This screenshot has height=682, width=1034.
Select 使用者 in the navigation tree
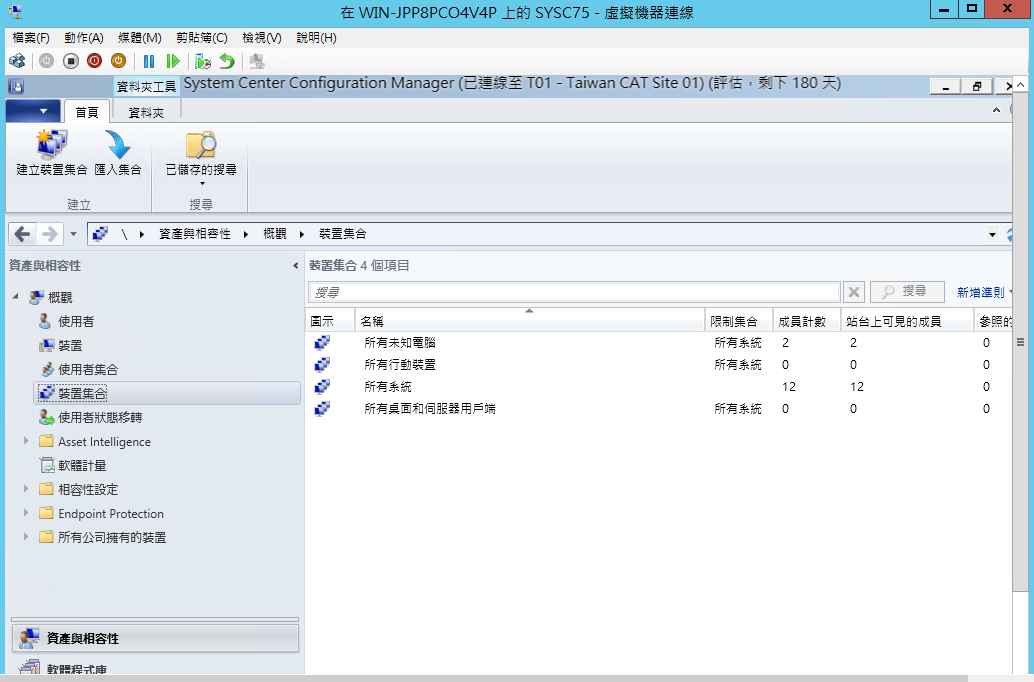point(76,321)
